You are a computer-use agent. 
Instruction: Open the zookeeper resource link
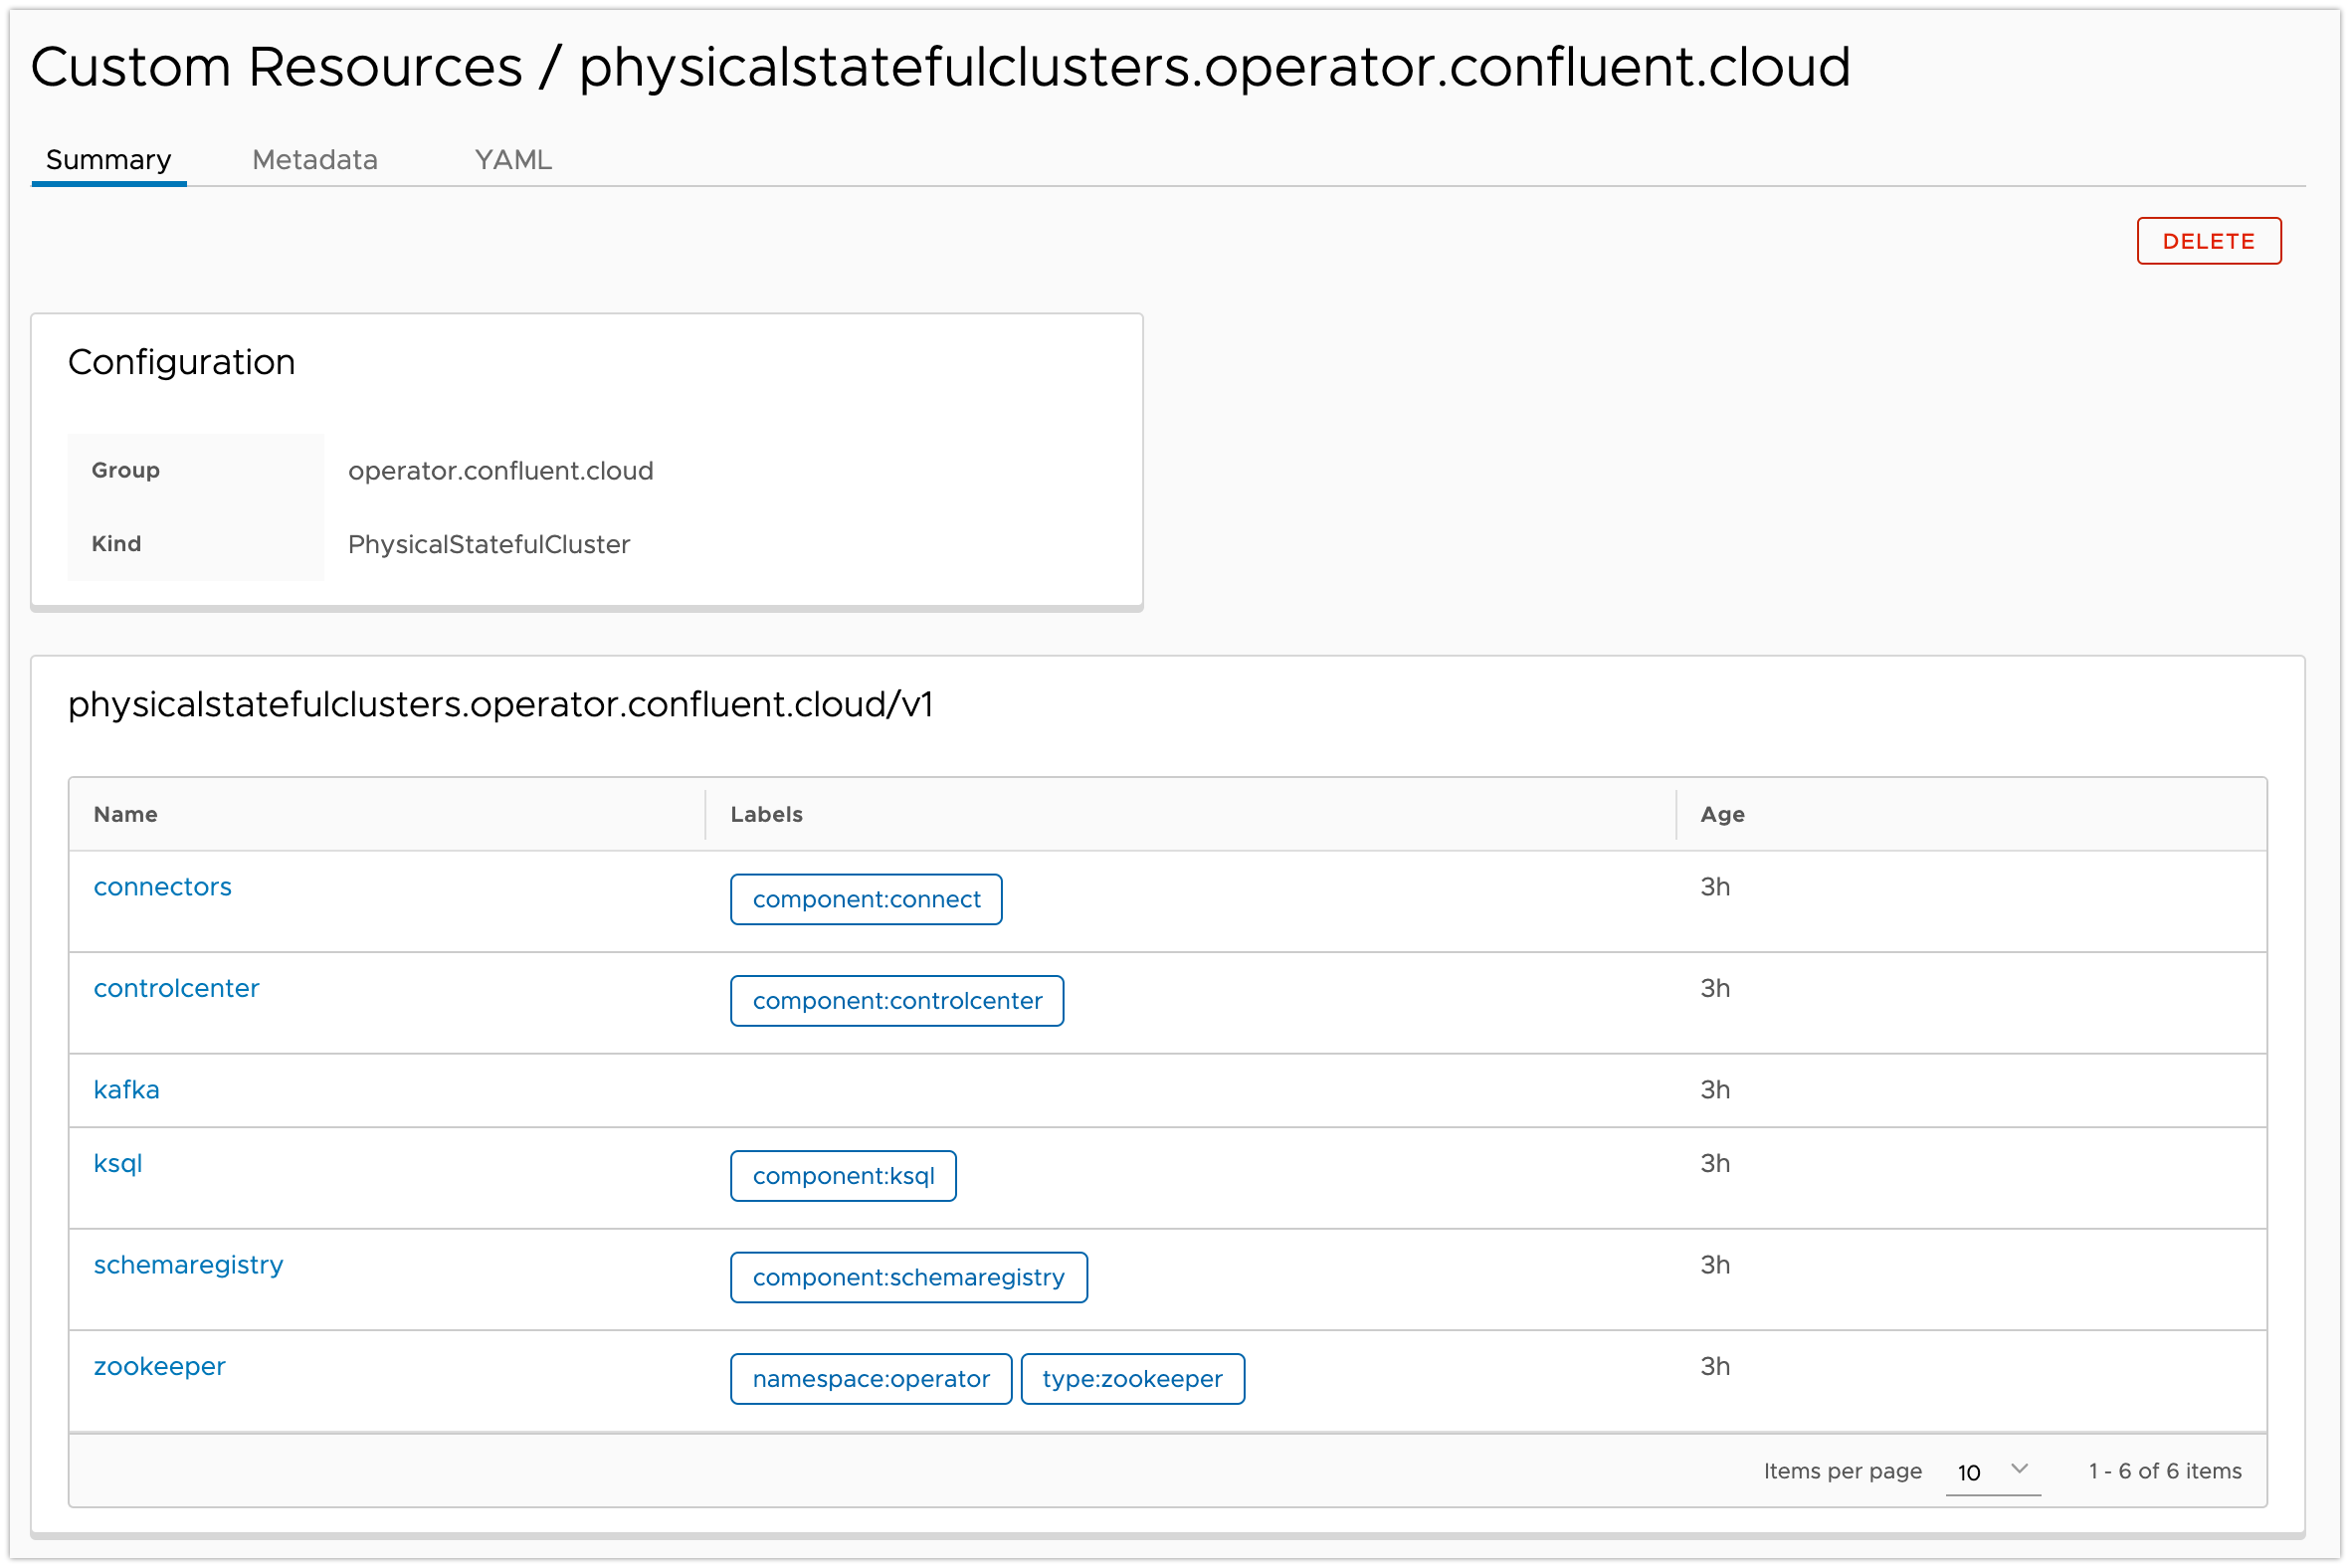[160, 1366]
